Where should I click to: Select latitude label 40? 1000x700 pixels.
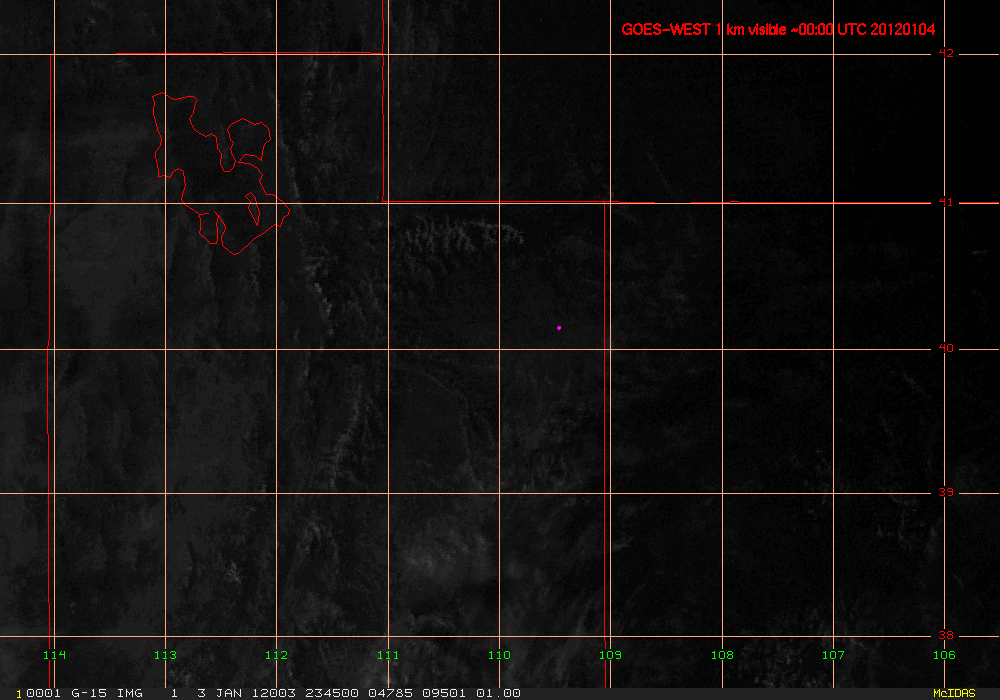[x=946, y=348]
